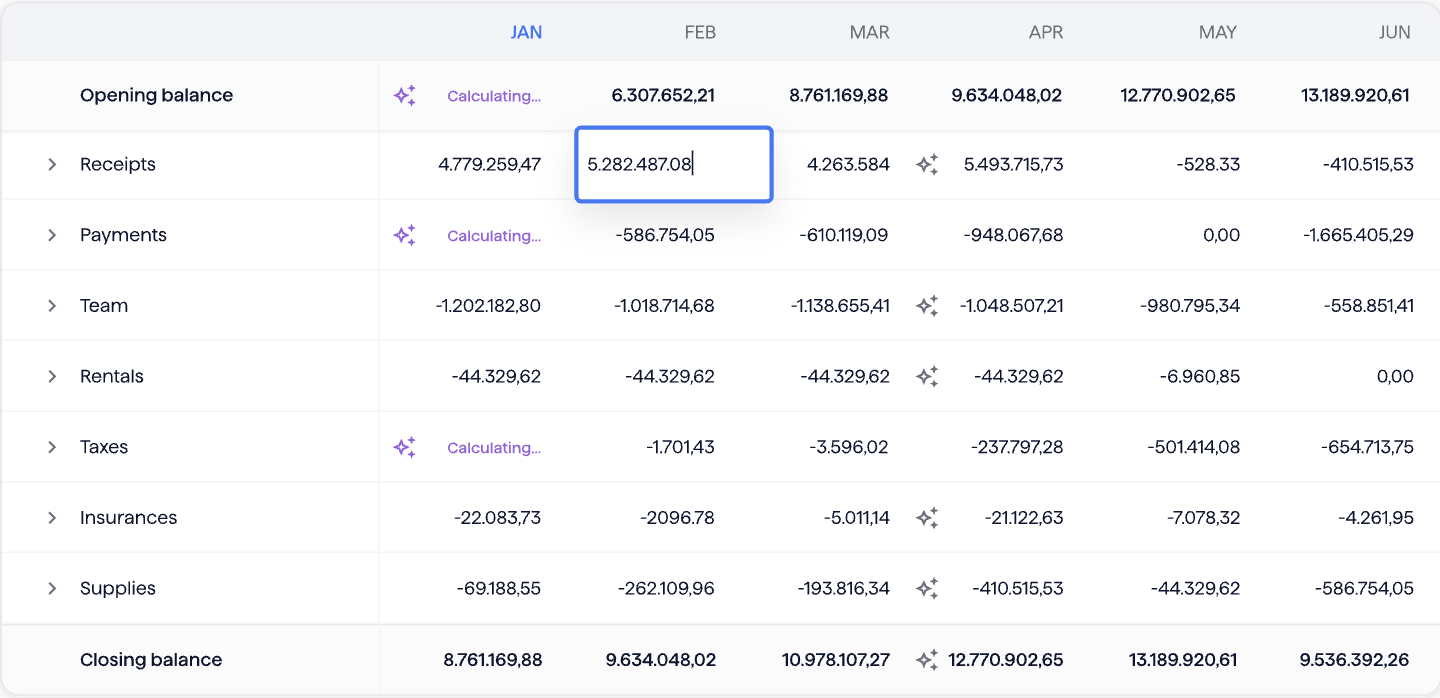Expand the Payments row
Screen dimensions: 1440x698
click(x=52, y=236)
